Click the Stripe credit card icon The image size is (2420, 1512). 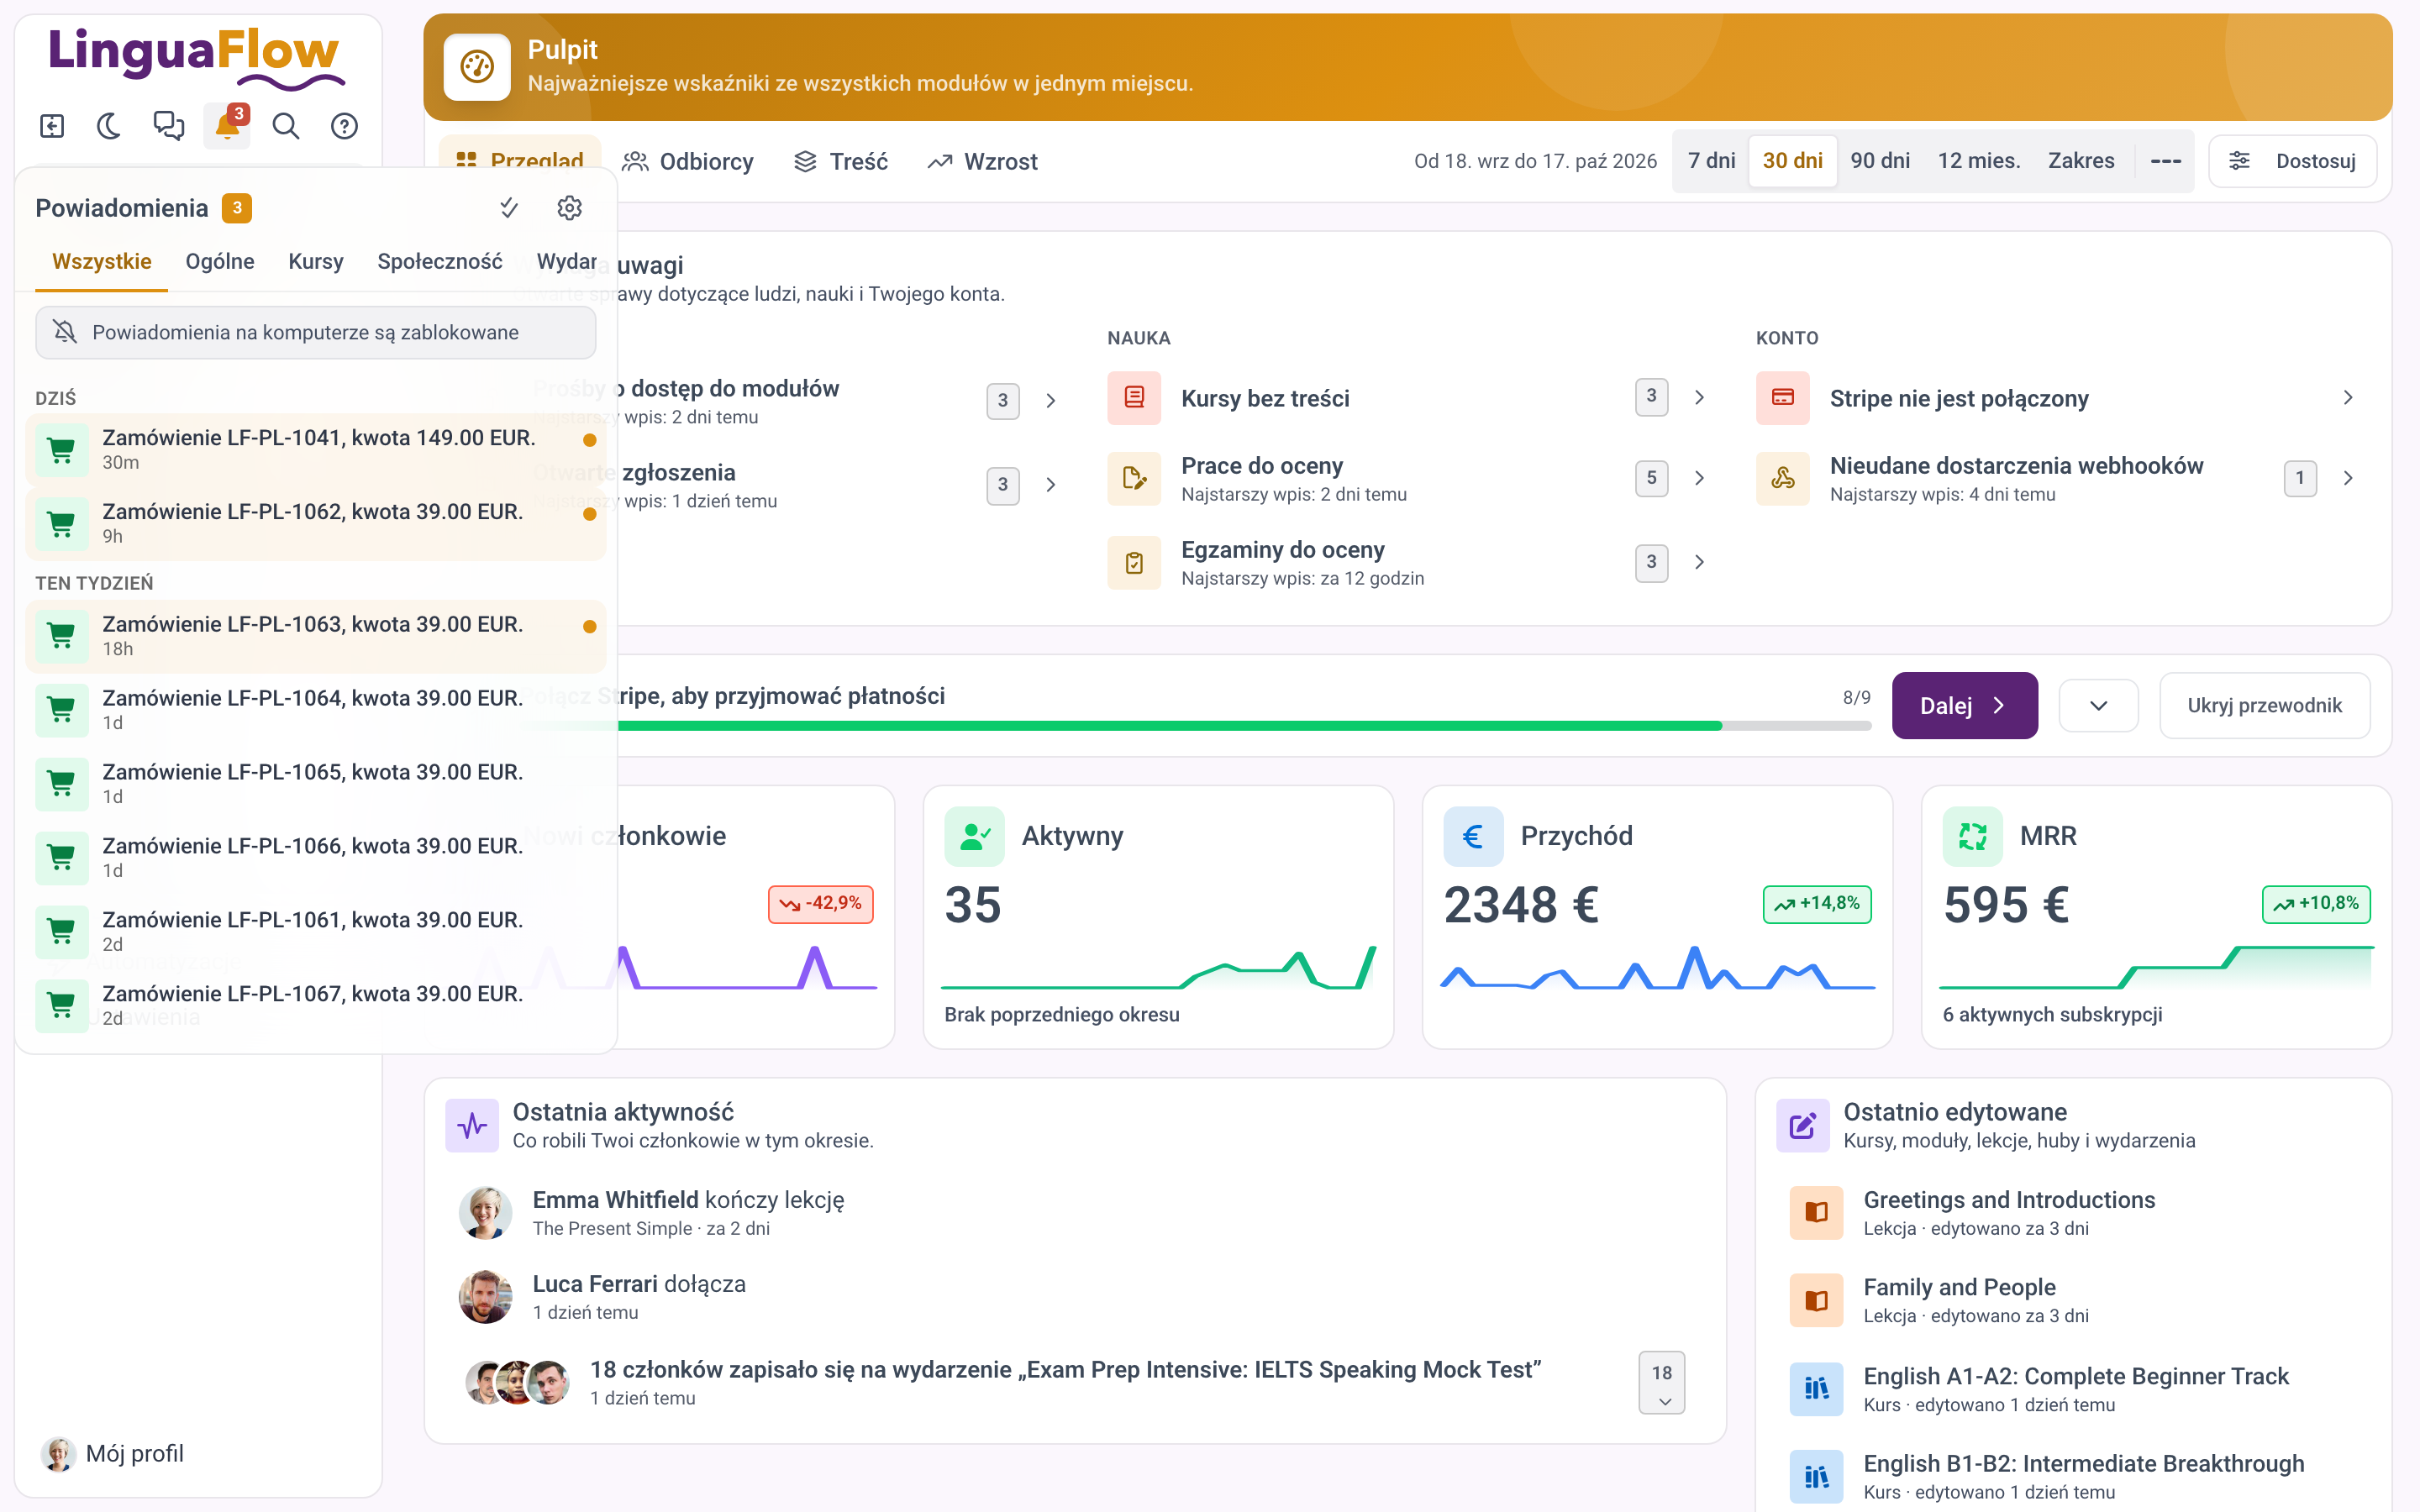1783,398
